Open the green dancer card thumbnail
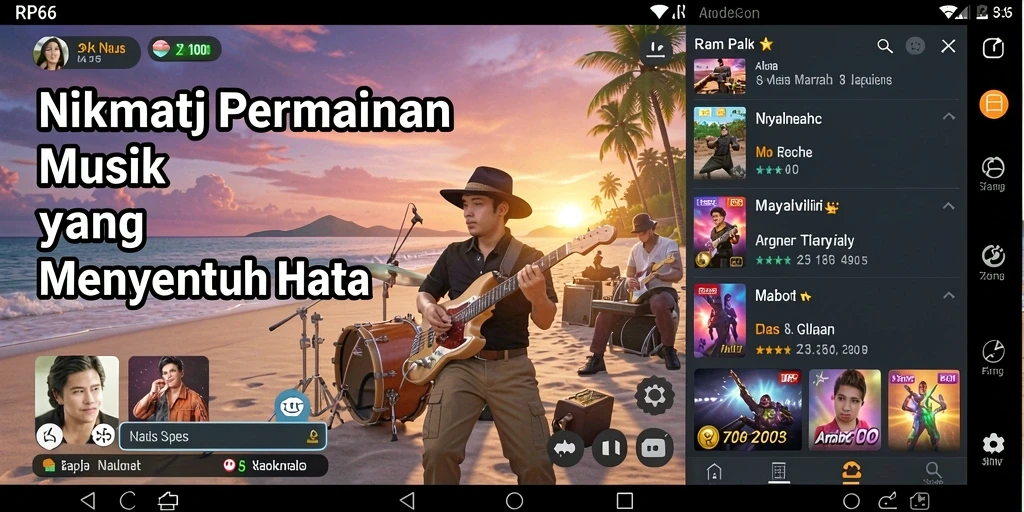This screenshot has height=512, width=1024. point(924,409)
